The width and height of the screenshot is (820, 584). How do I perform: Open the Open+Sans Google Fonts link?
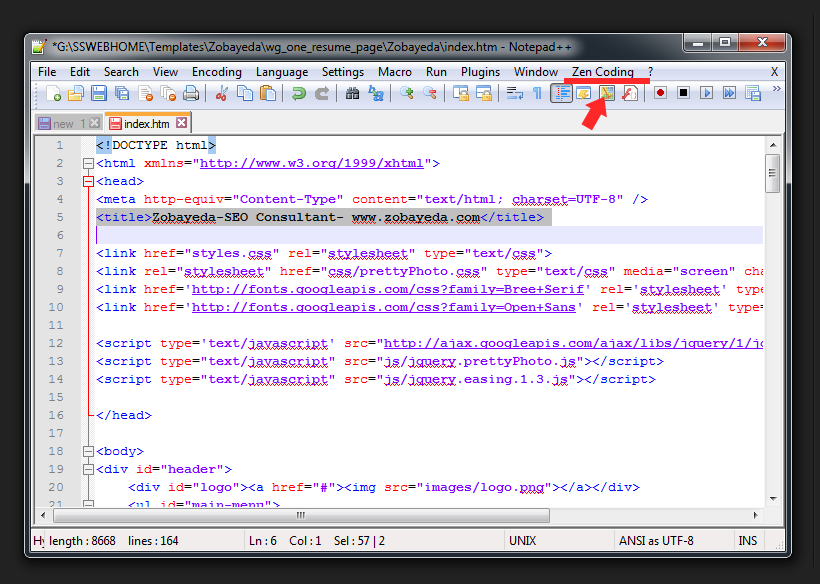(384, 307)
